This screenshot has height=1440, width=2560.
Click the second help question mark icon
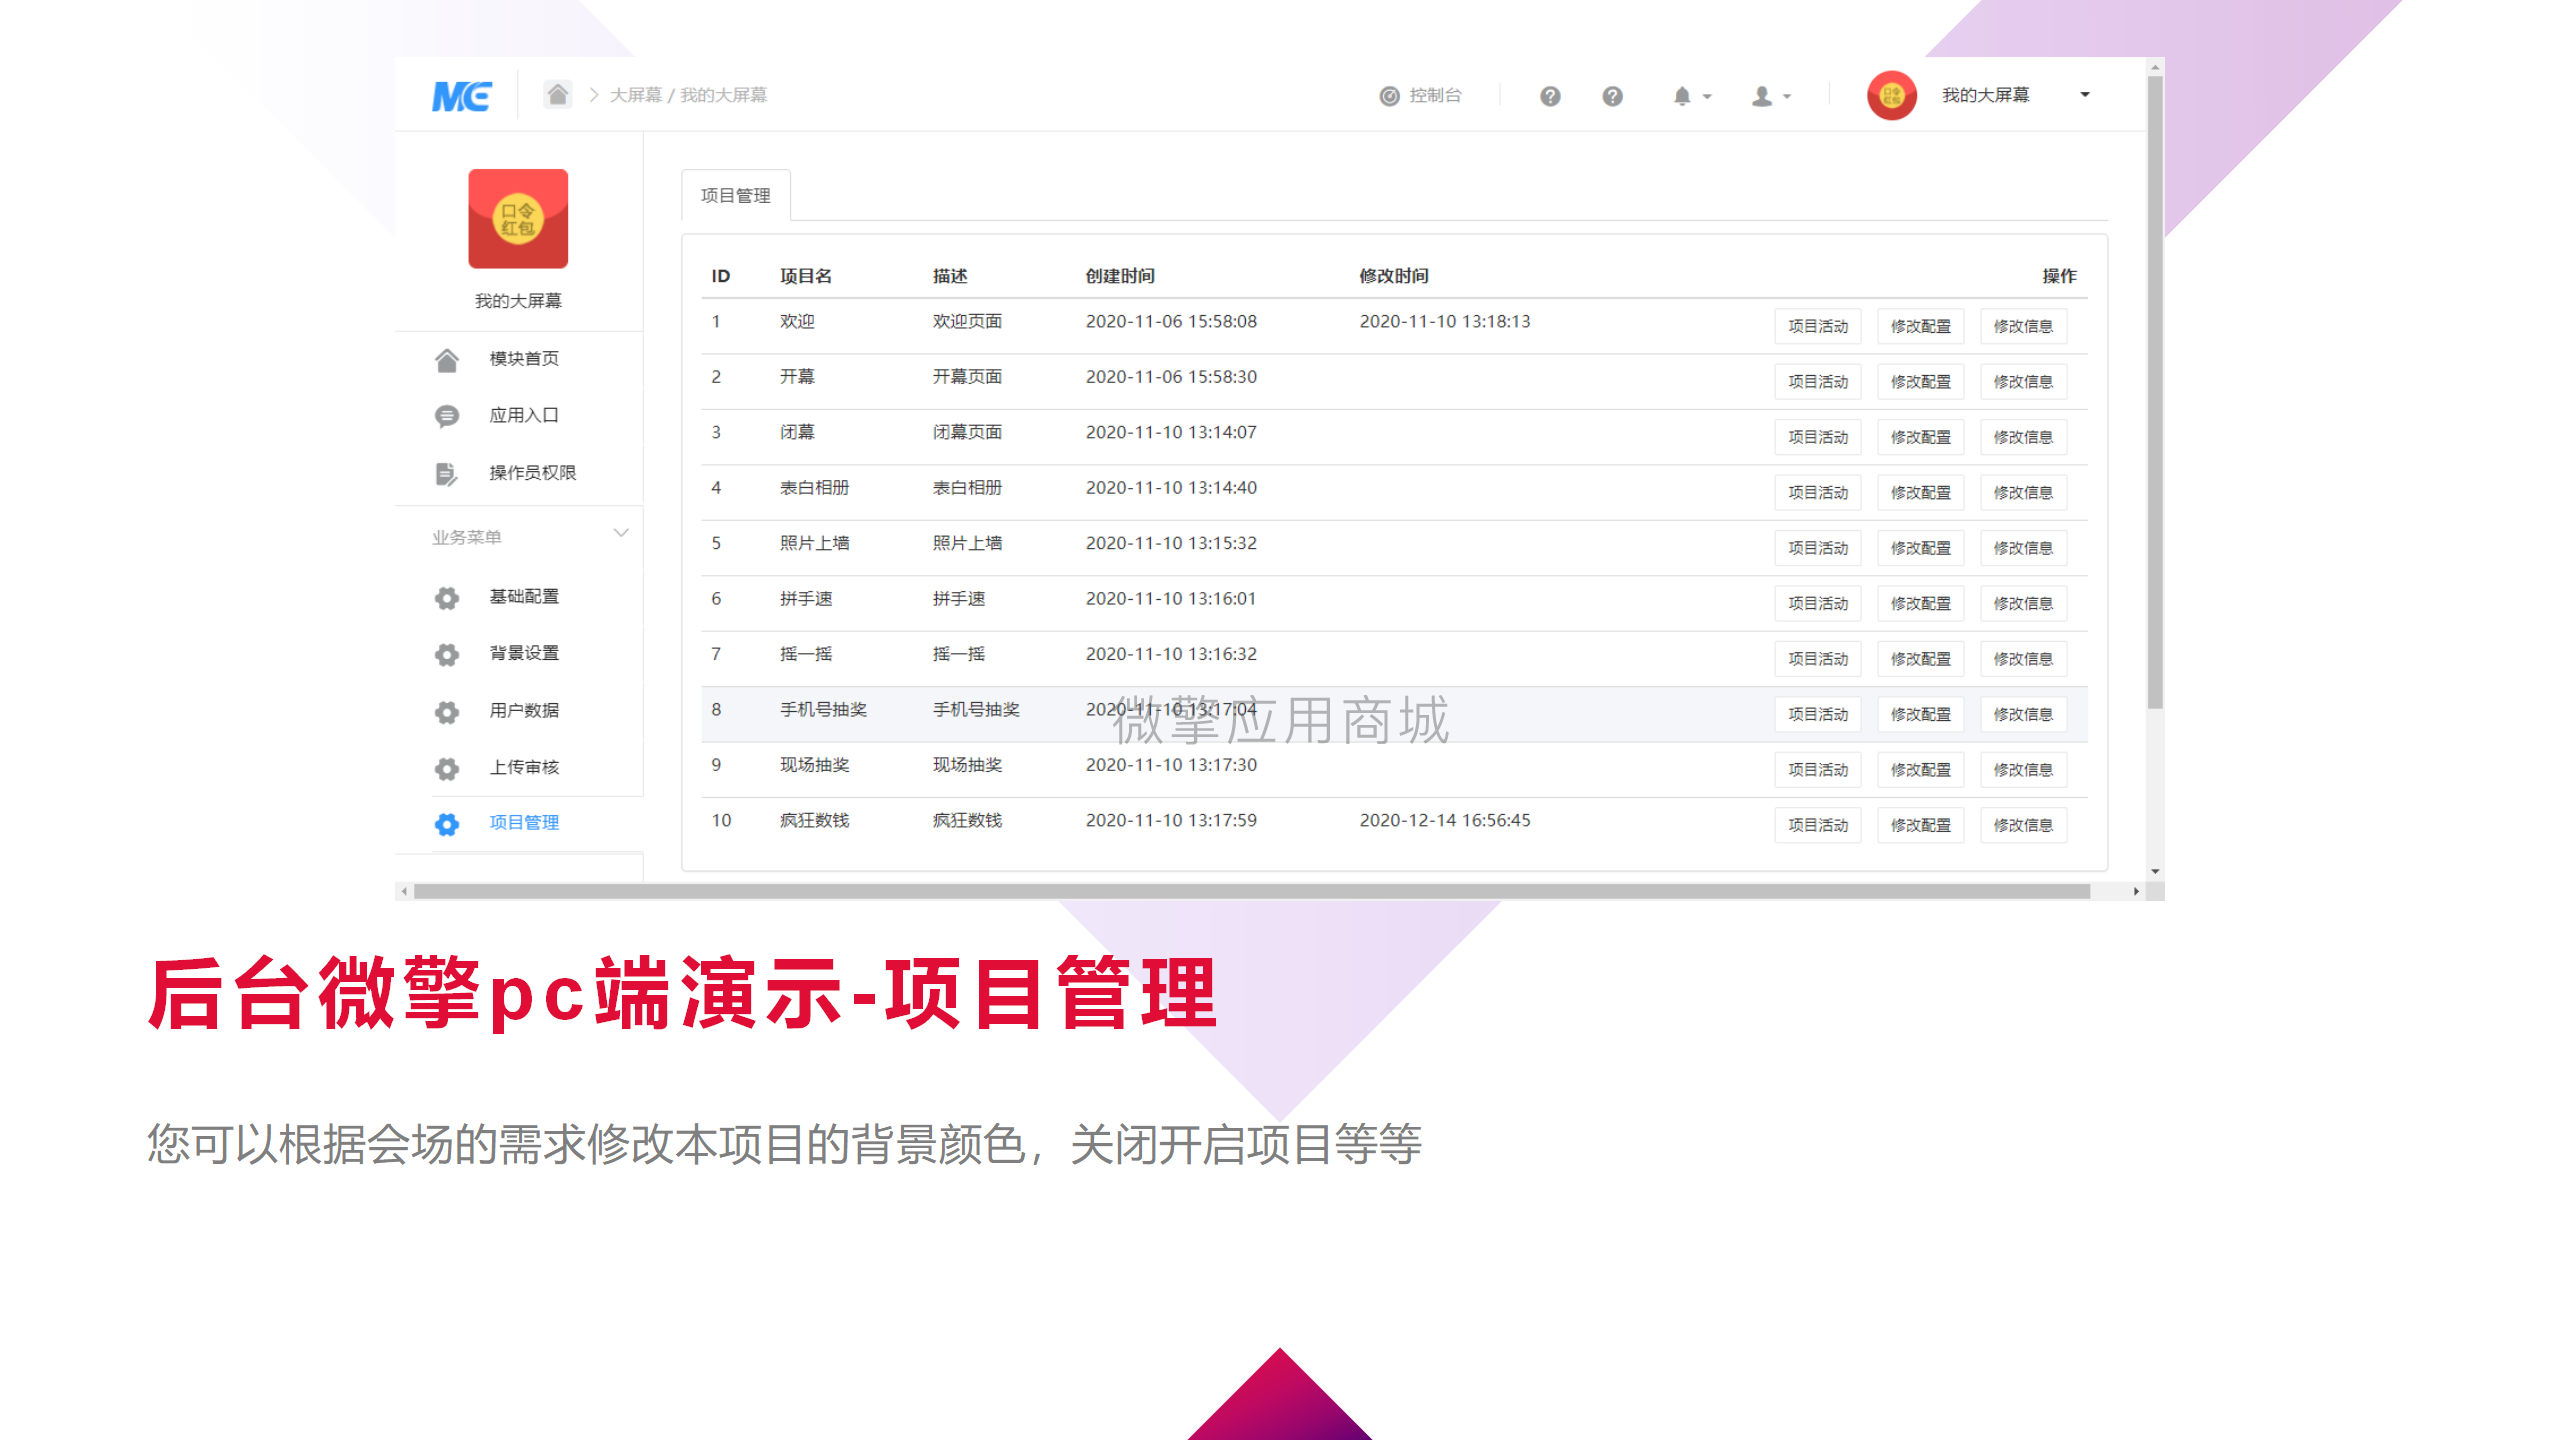coord(1612,96)
